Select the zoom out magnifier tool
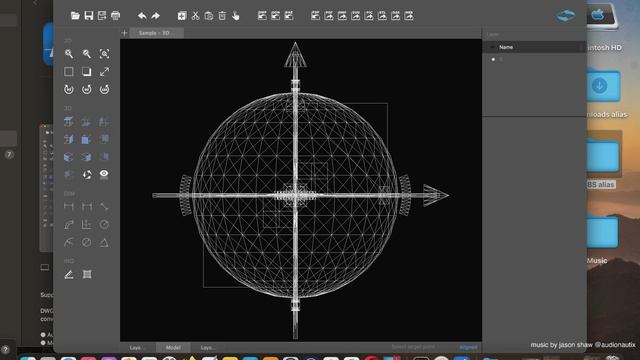The width and height of the screenshot is (640, 360). pyautogui.click(x=87, y=54)
